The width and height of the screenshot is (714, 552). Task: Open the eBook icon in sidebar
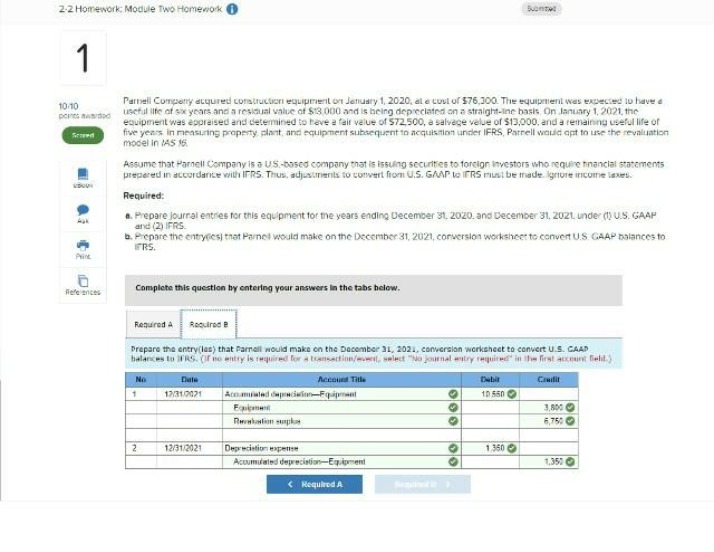pyautogui.click(x=83, y=174)
